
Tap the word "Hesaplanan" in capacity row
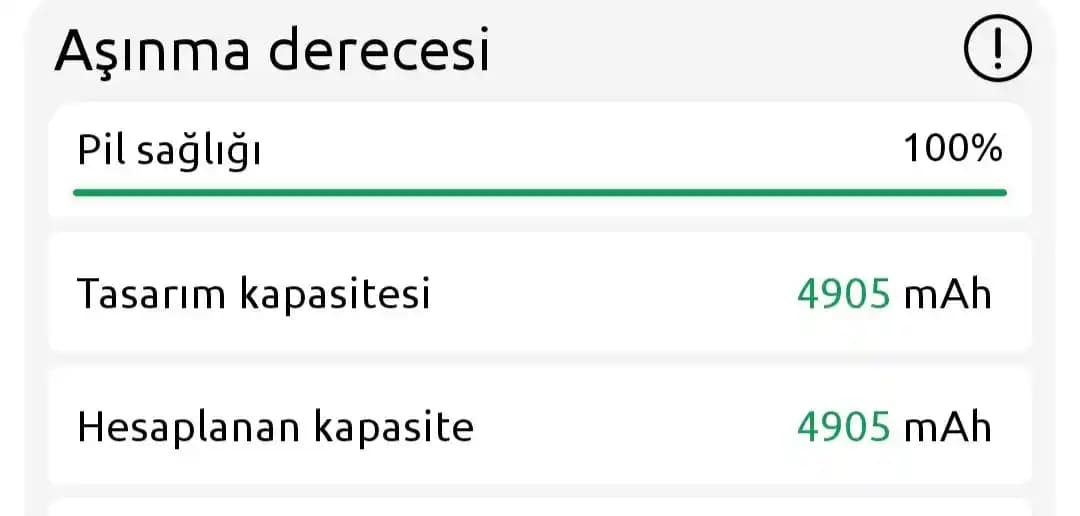[189, 427]
